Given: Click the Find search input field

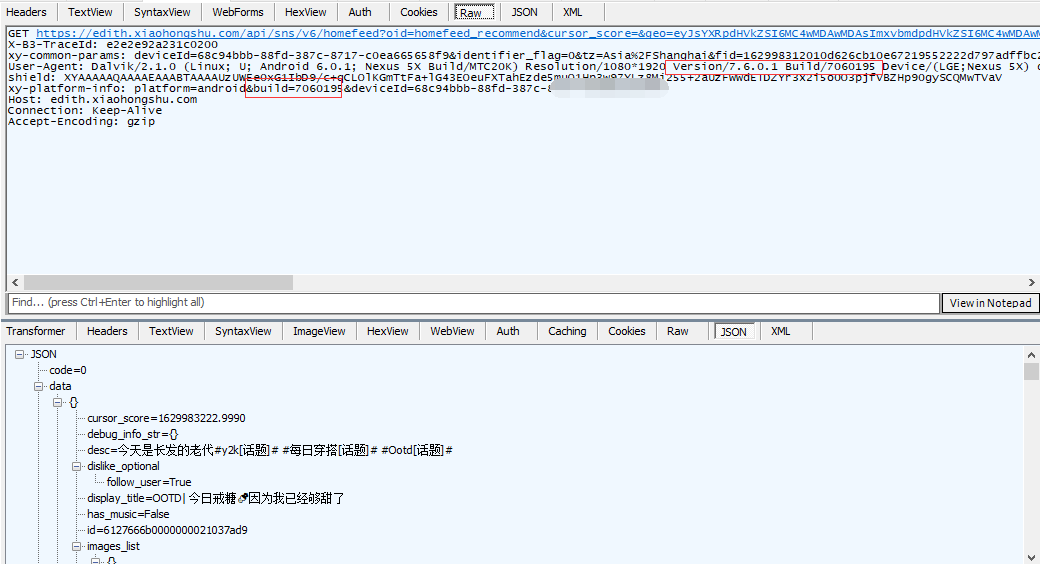Looking at the screenshot, I should point(474,303).
